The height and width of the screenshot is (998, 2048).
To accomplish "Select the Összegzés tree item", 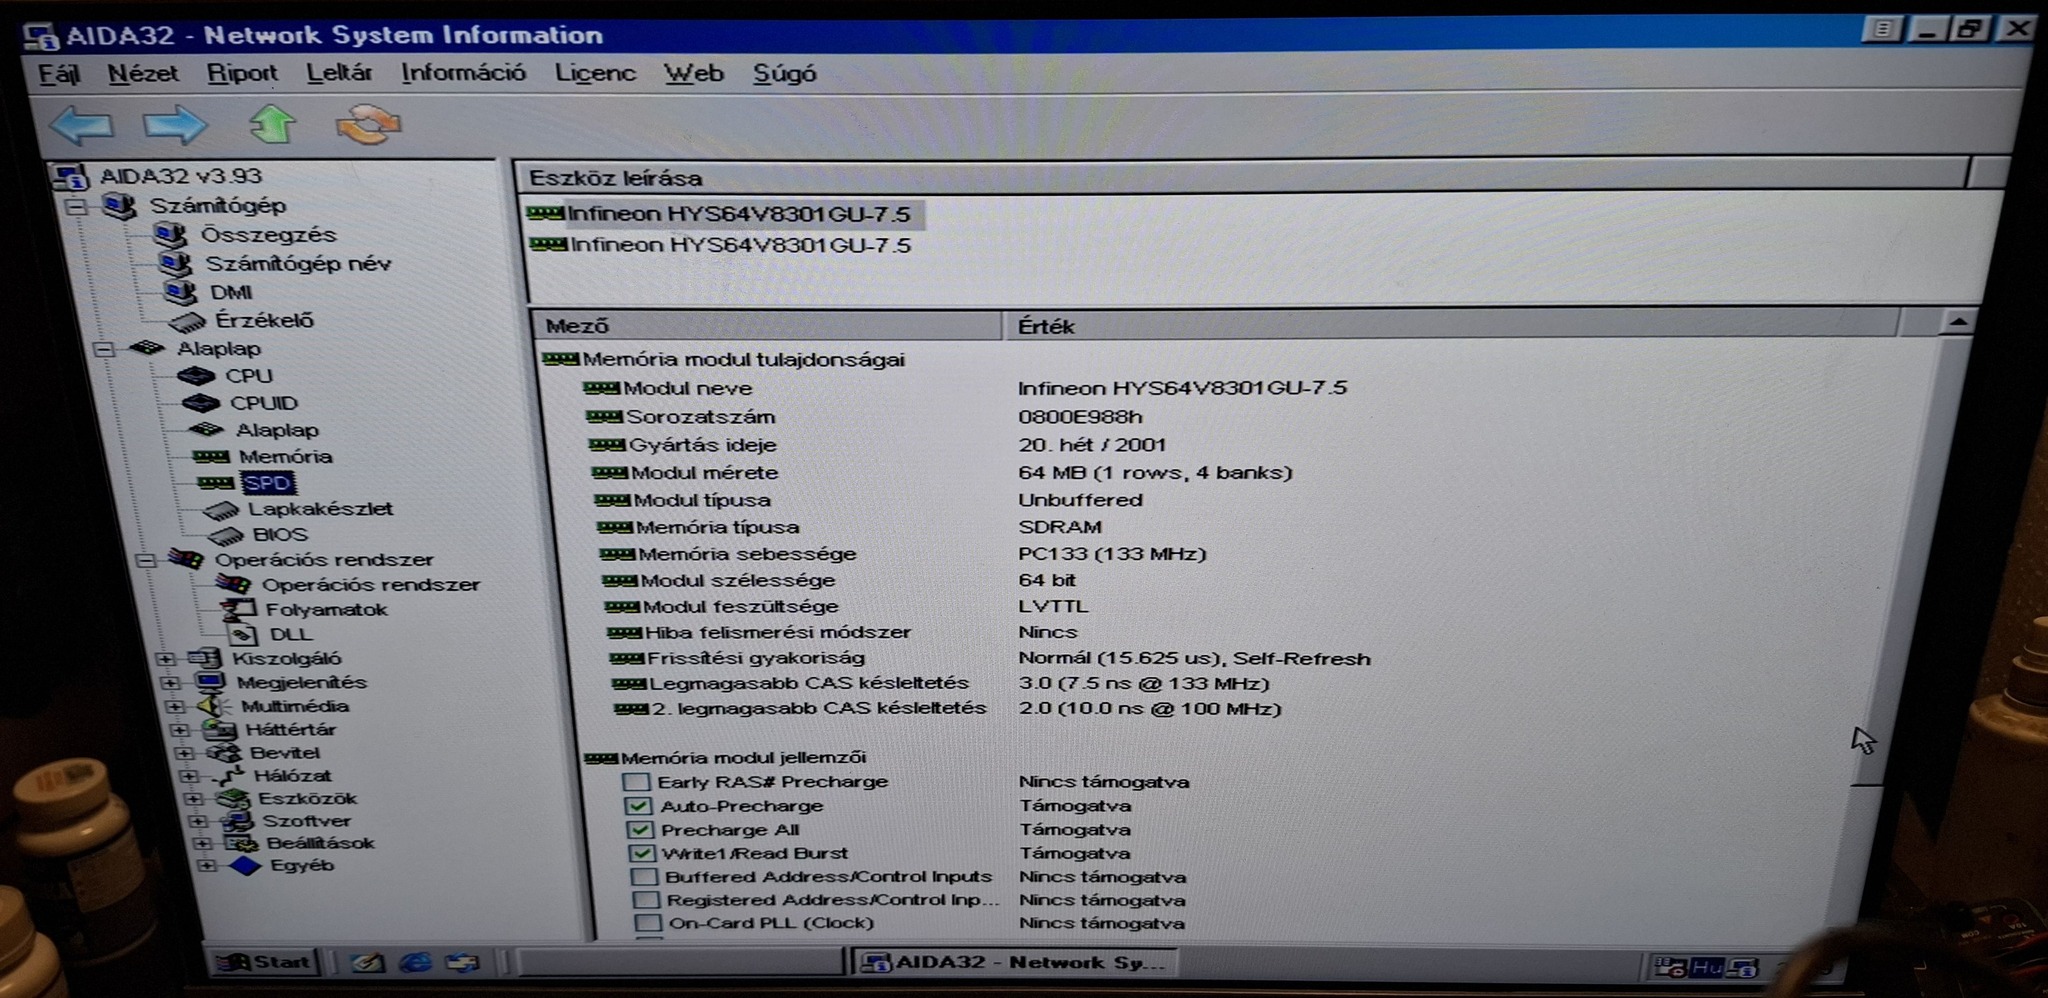I will [x=268, y=235].
